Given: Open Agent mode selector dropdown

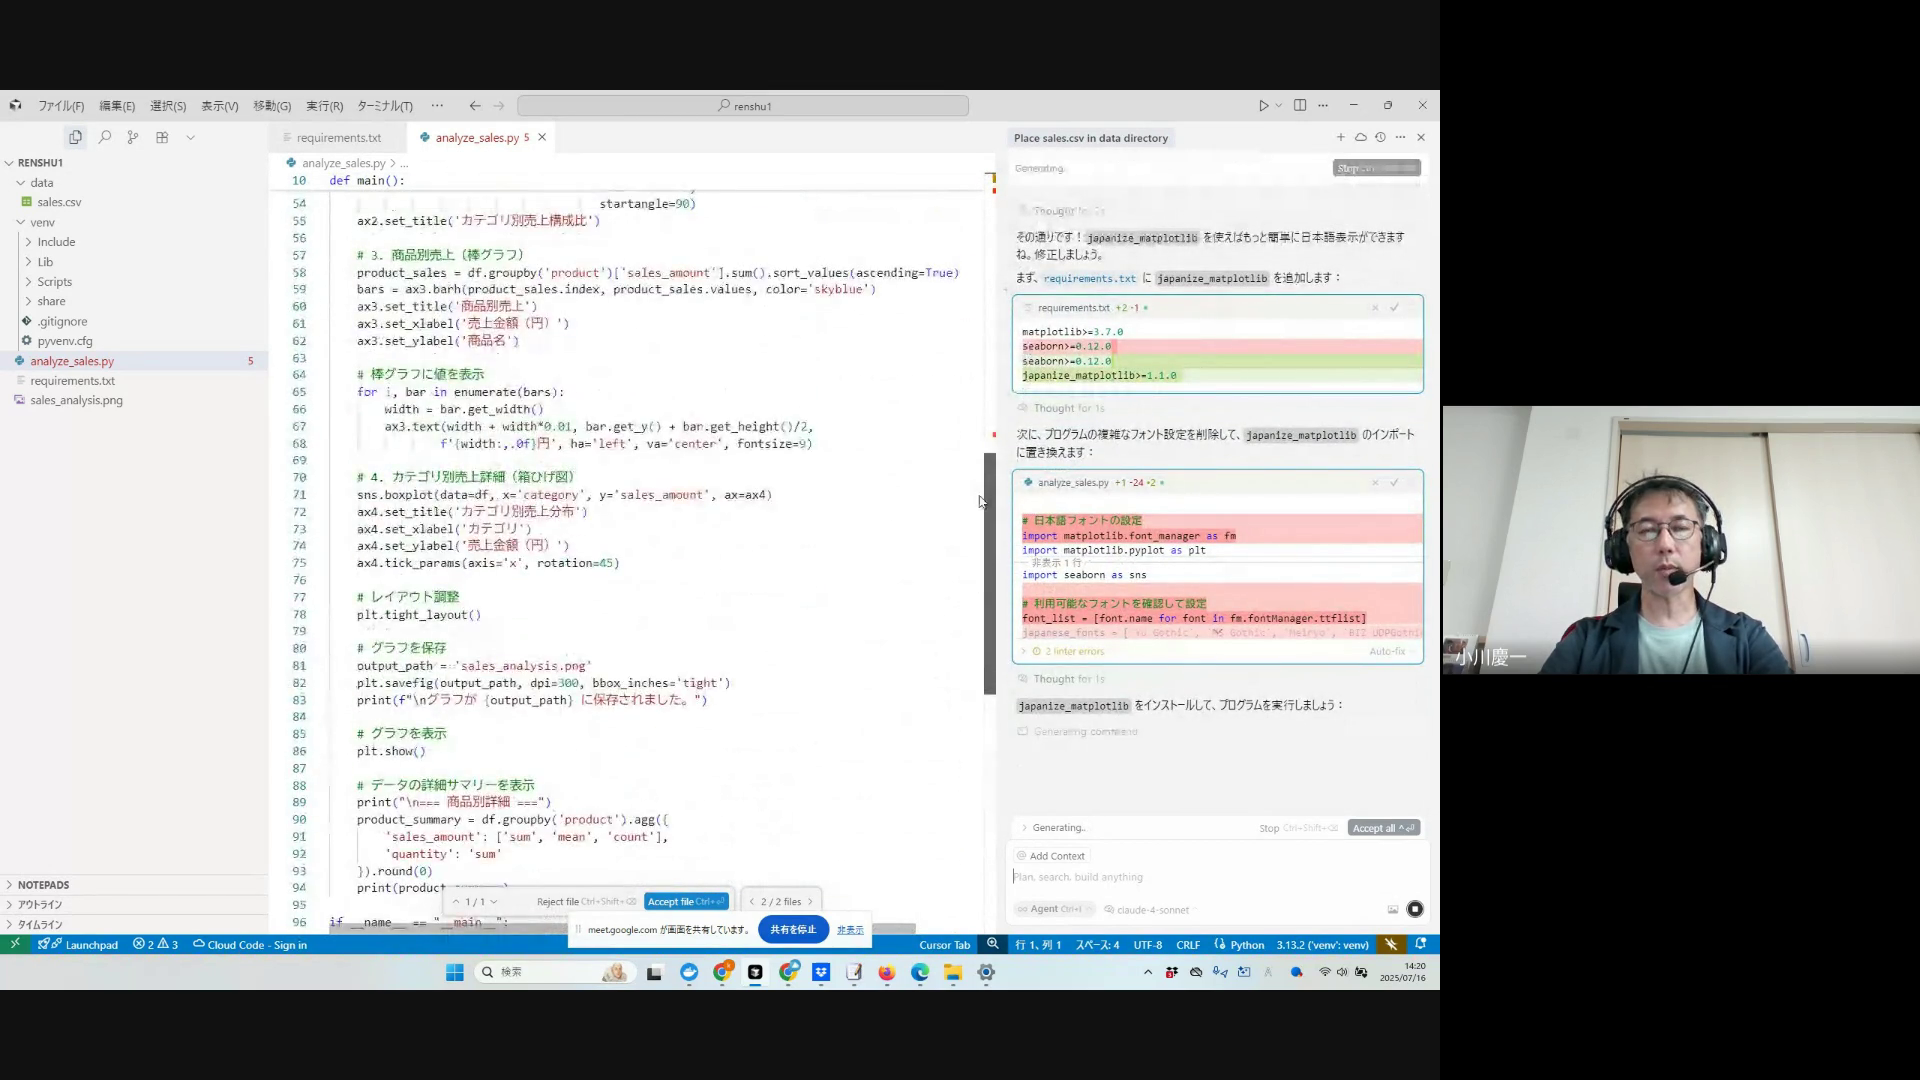Looking at the screenshot, I should pos(1050,909).
